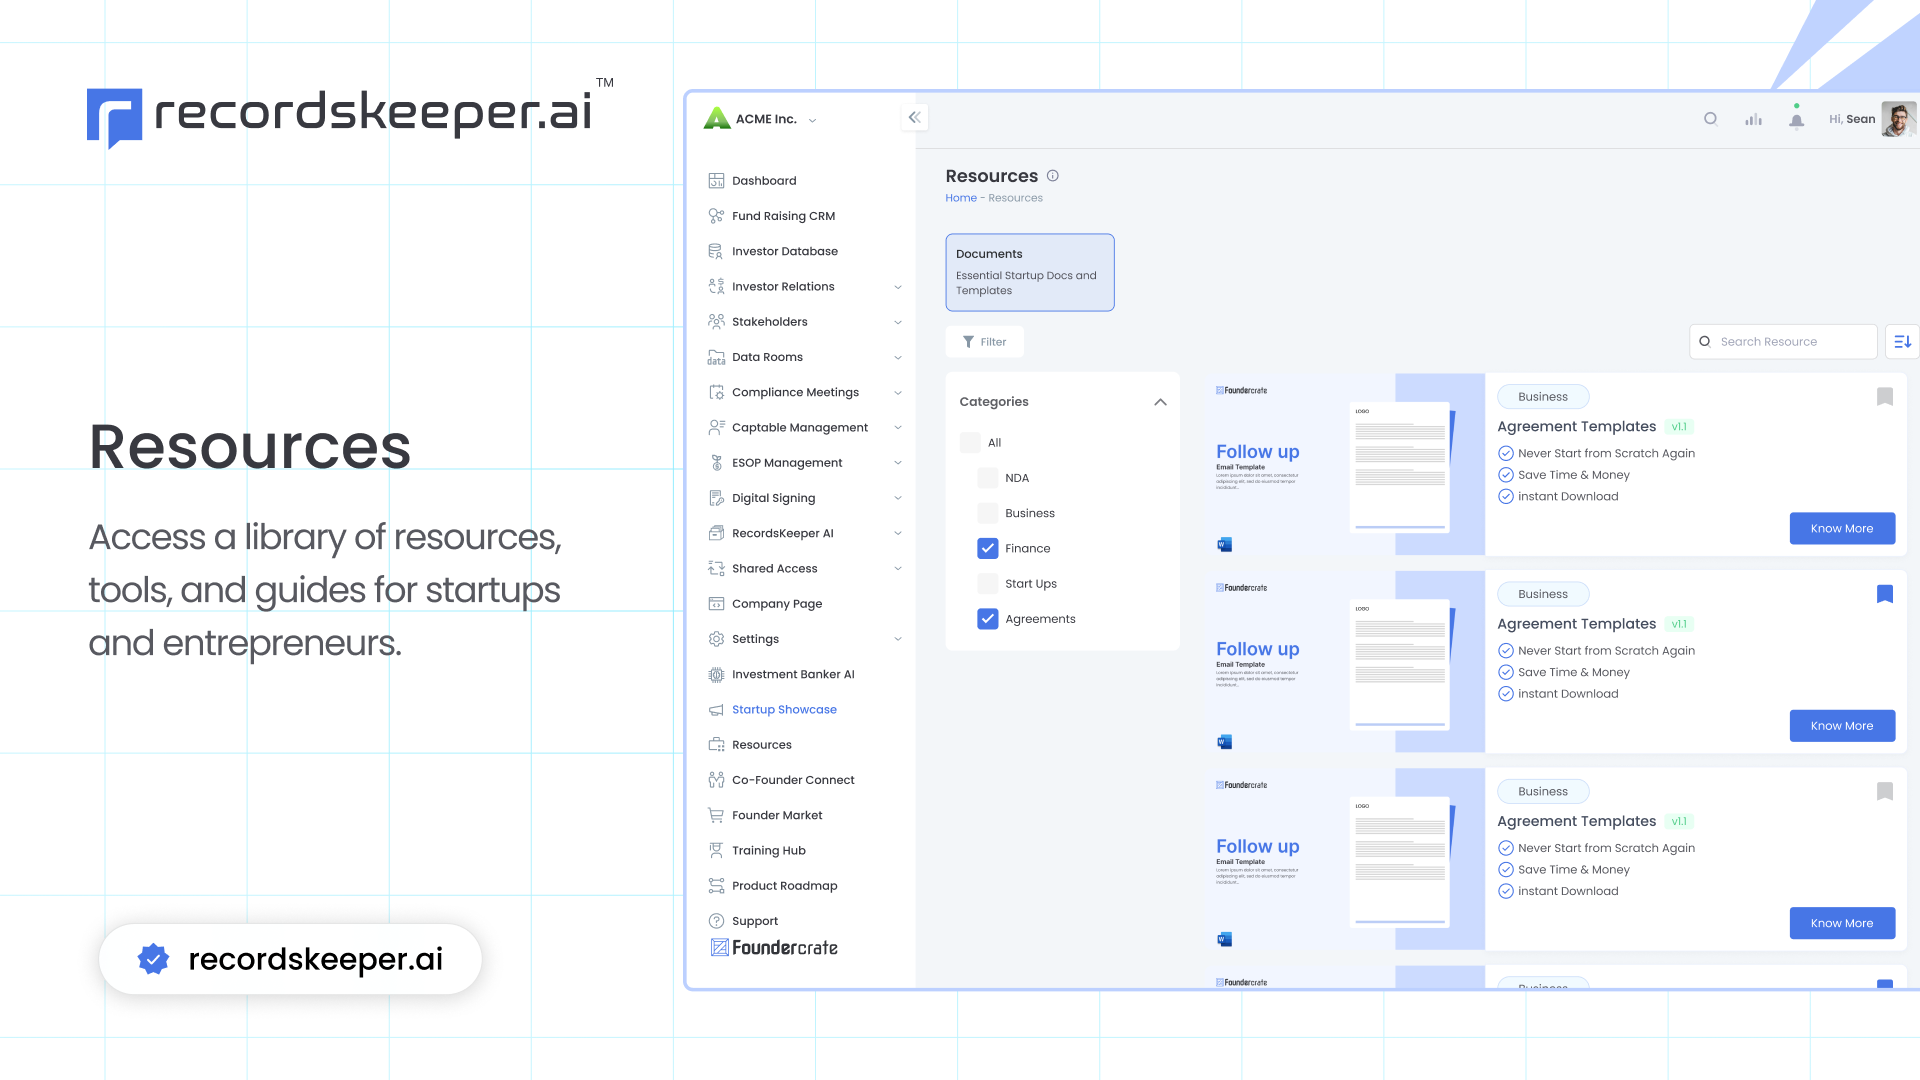Click Know More on third card
The height and width of the screenshot is (1080, 1920).
[1842, 923]
